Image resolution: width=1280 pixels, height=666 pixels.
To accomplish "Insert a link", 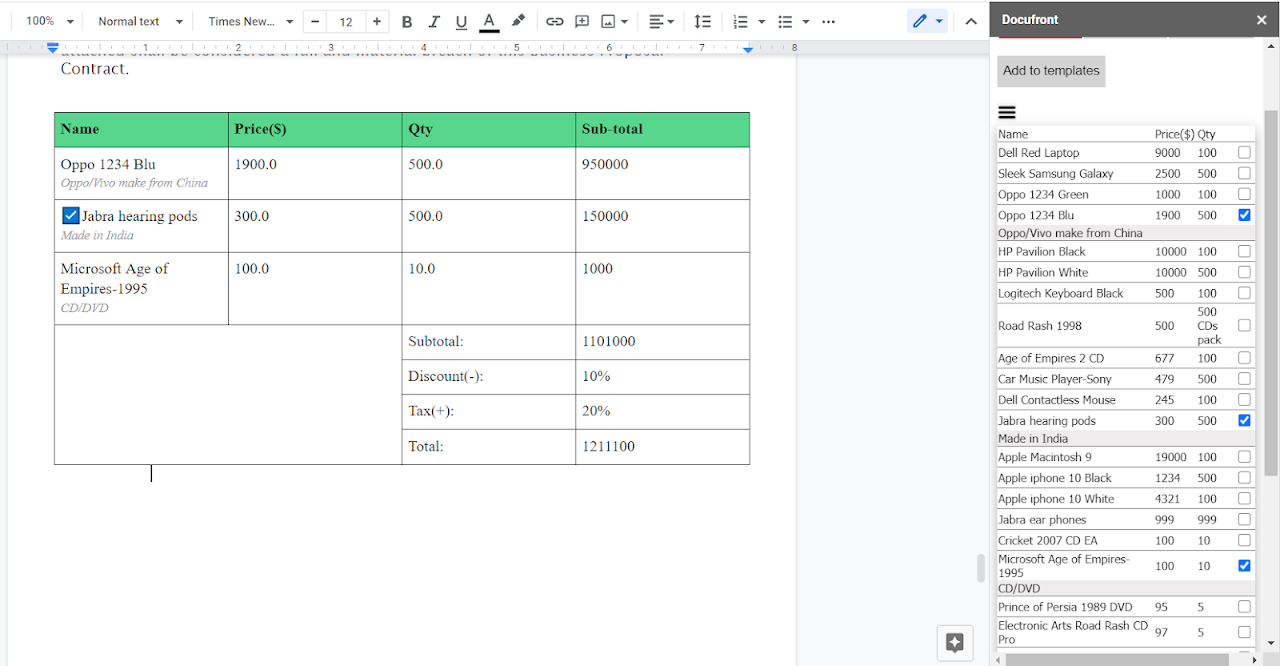I will (554, 21).
